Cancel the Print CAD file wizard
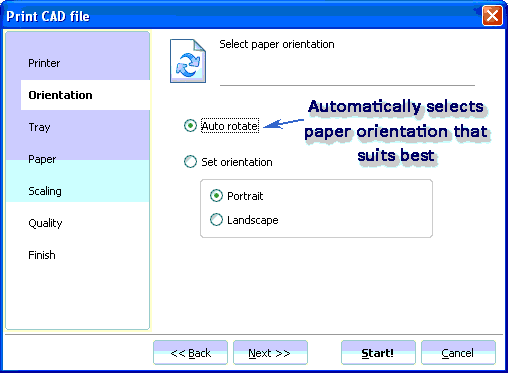The height and width of the screenshot is (373, 508). (458, 353)
